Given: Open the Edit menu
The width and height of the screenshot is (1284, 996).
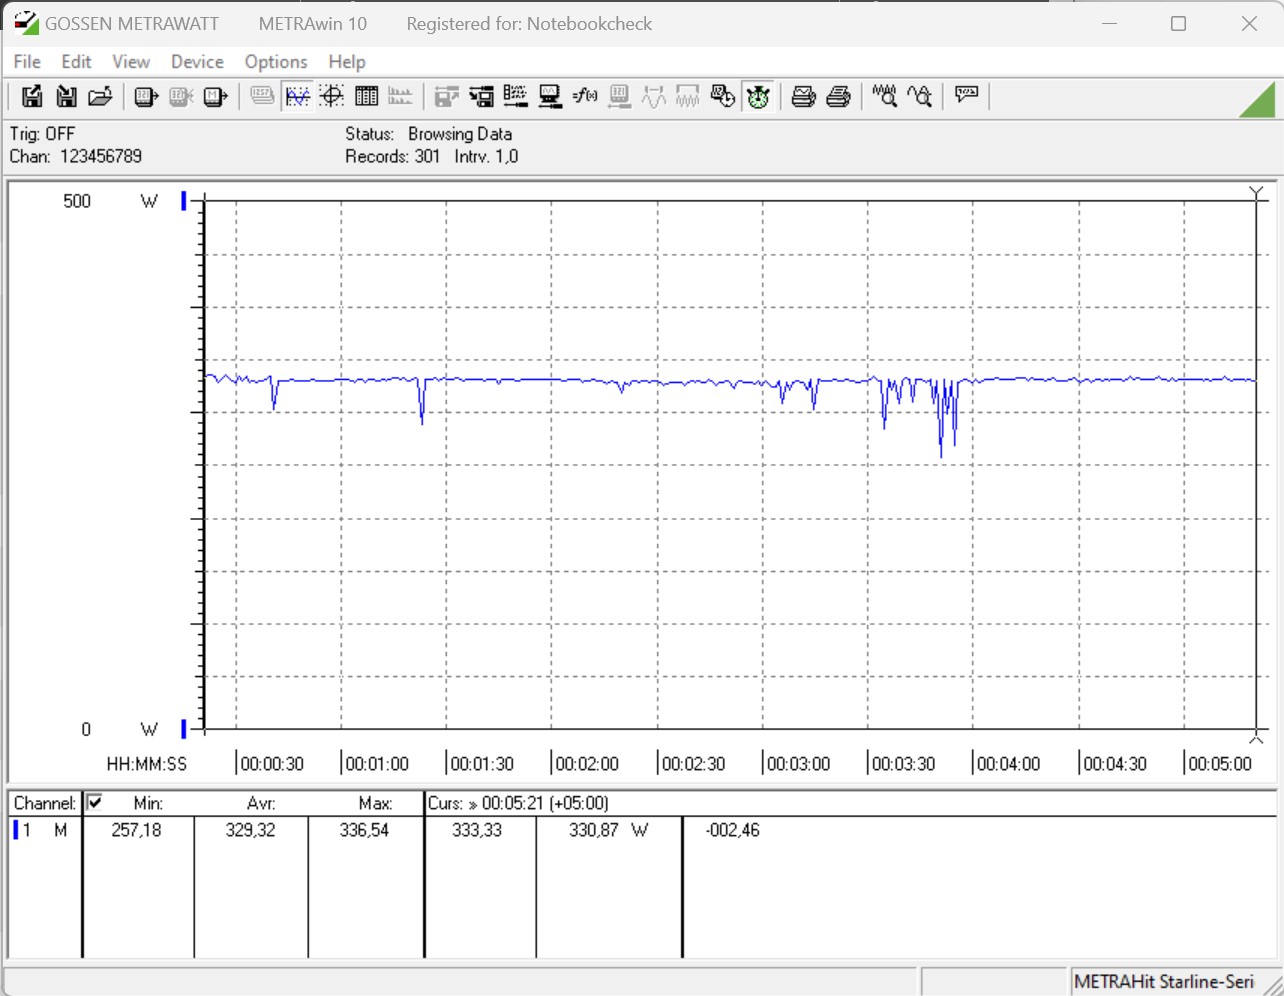Looking at the screenshot, I should pos(76,62).
